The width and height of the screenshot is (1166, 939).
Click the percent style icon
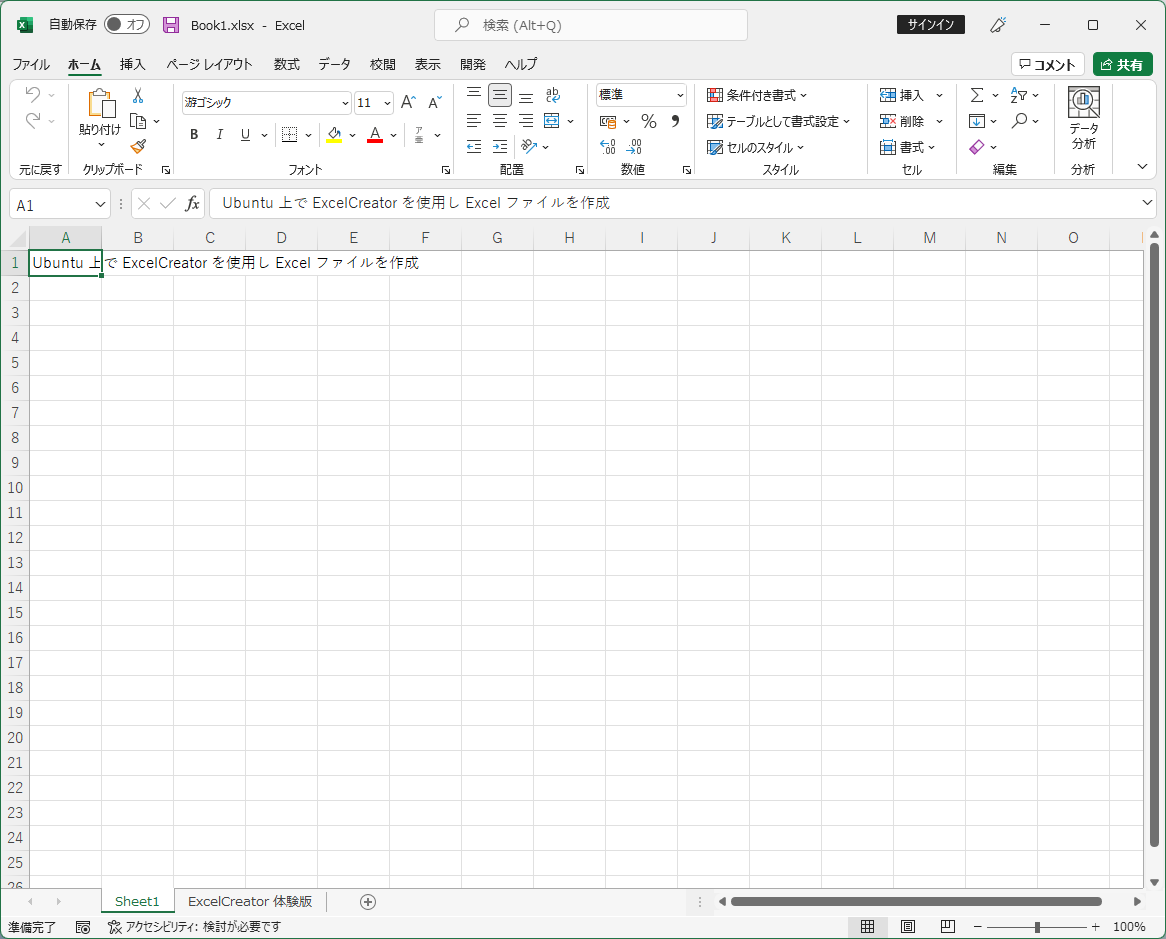649,121
